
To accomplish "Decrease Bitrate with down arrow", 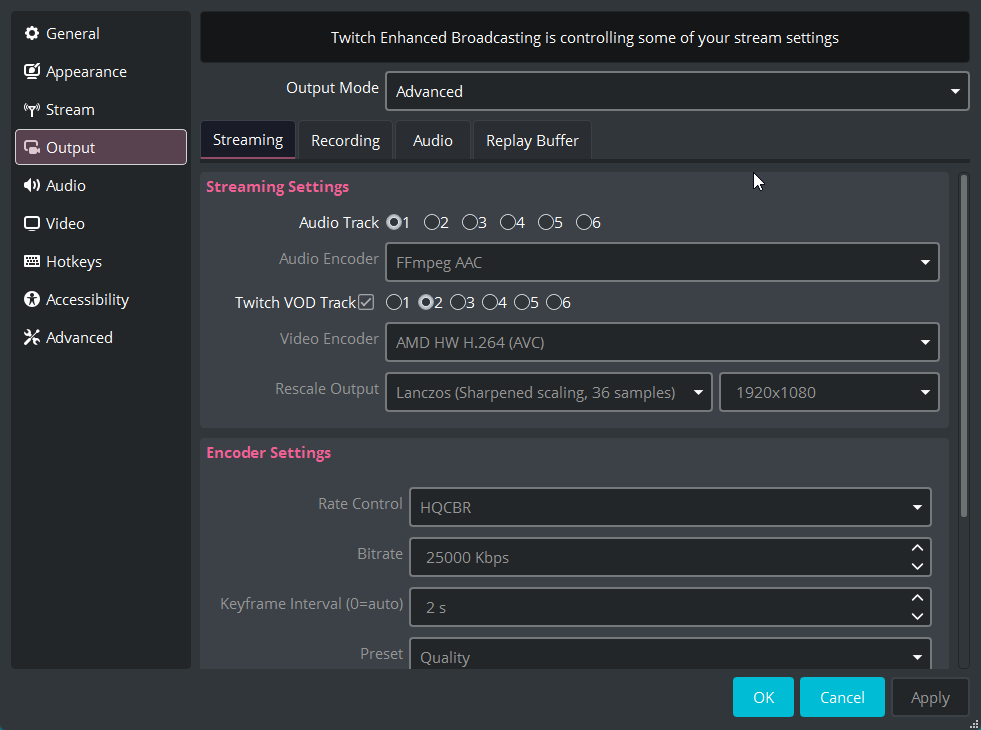I will [x=917, y=566].
